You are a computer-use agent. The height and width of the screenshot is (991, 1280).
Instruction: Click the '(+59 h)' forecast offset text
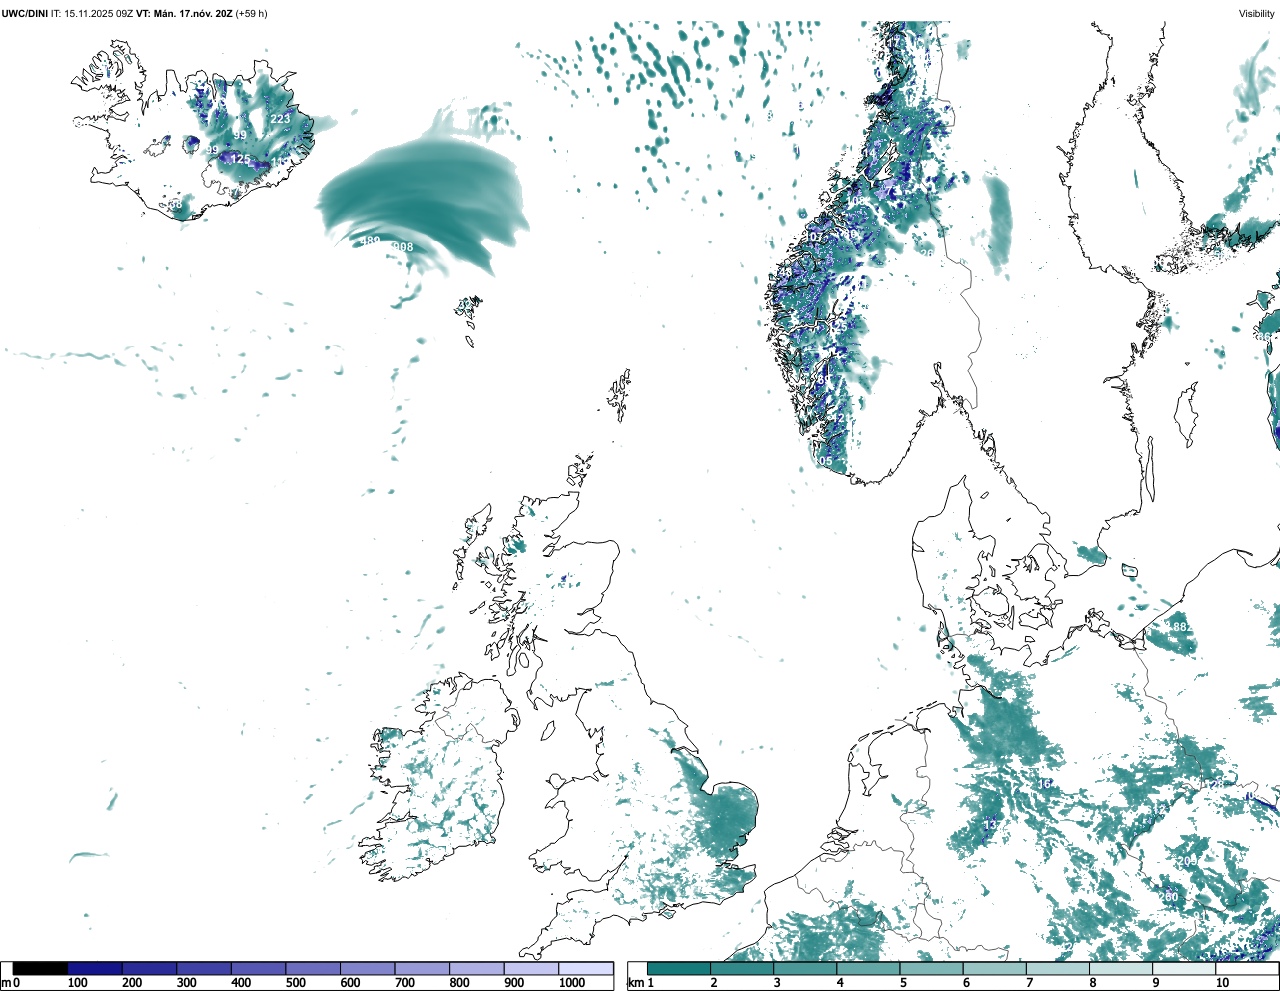[x=251, y=13]
